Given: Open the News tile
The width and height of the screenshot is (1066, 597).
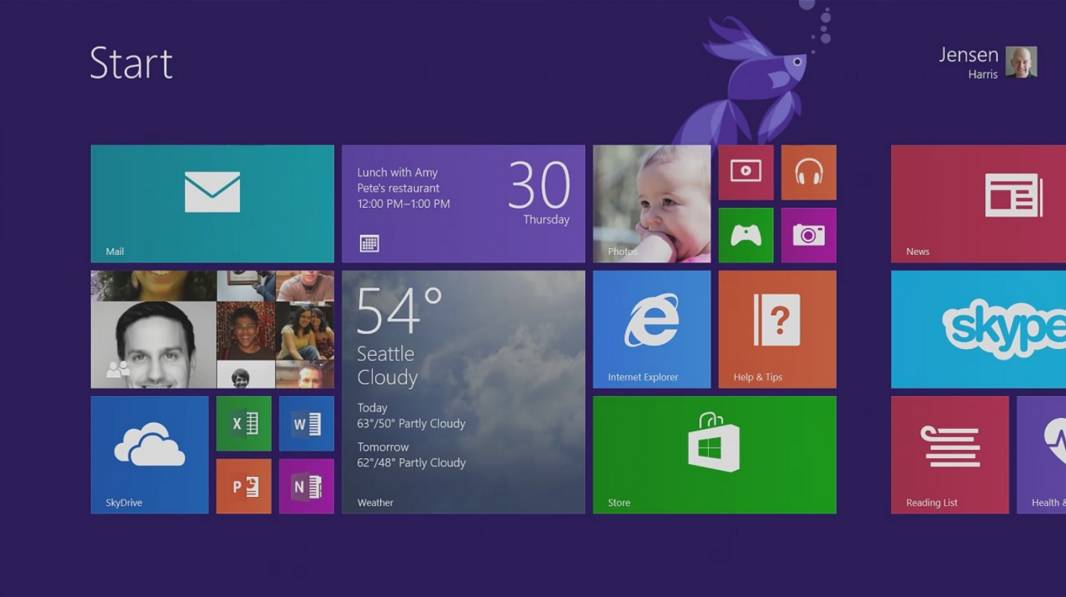Looking at the screenshot, I should (978, 203).
